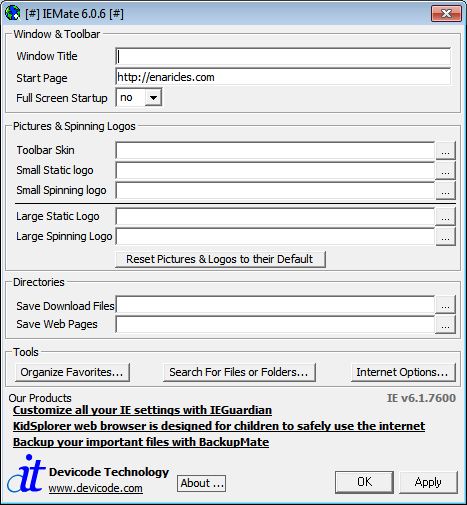Open the IEGuardian product link
Screen dimensions: 467x505
click(142, 410)
